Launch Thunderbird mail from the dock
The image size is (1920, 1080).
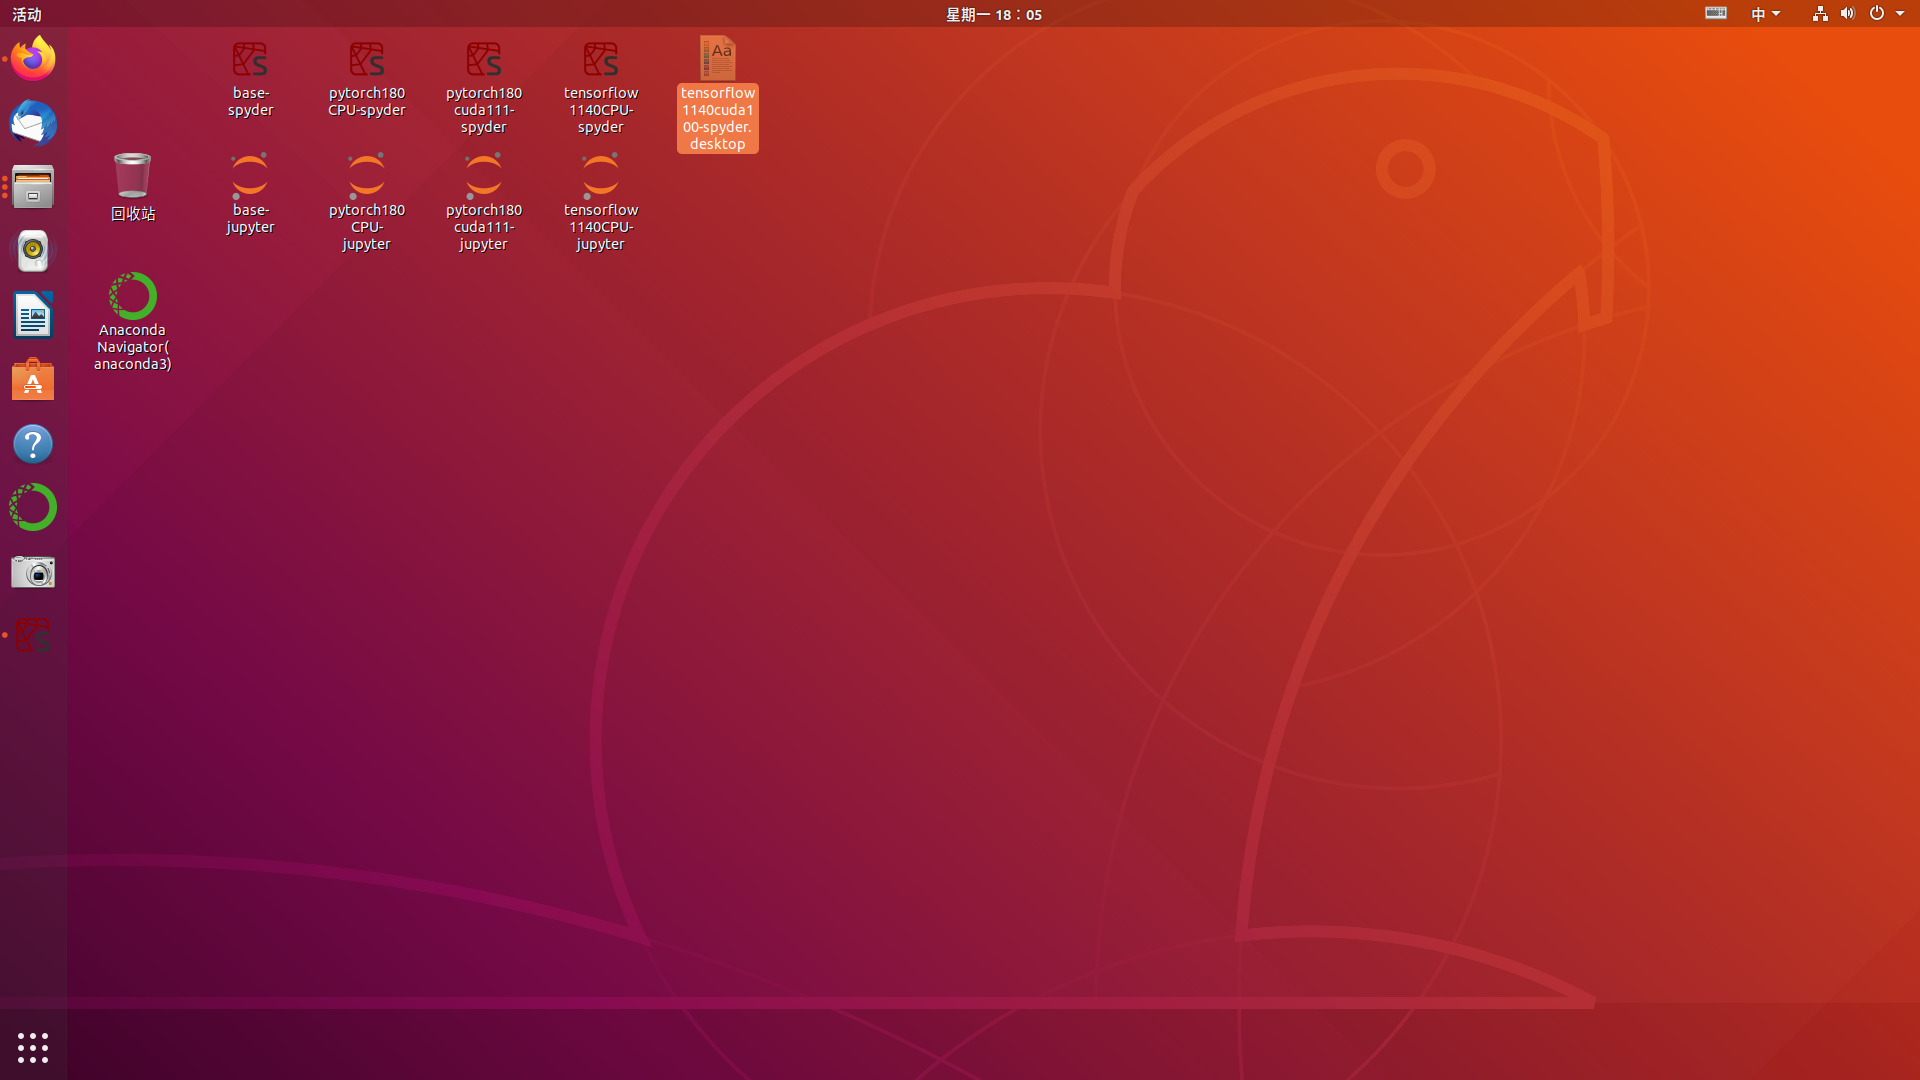(33, 123)
